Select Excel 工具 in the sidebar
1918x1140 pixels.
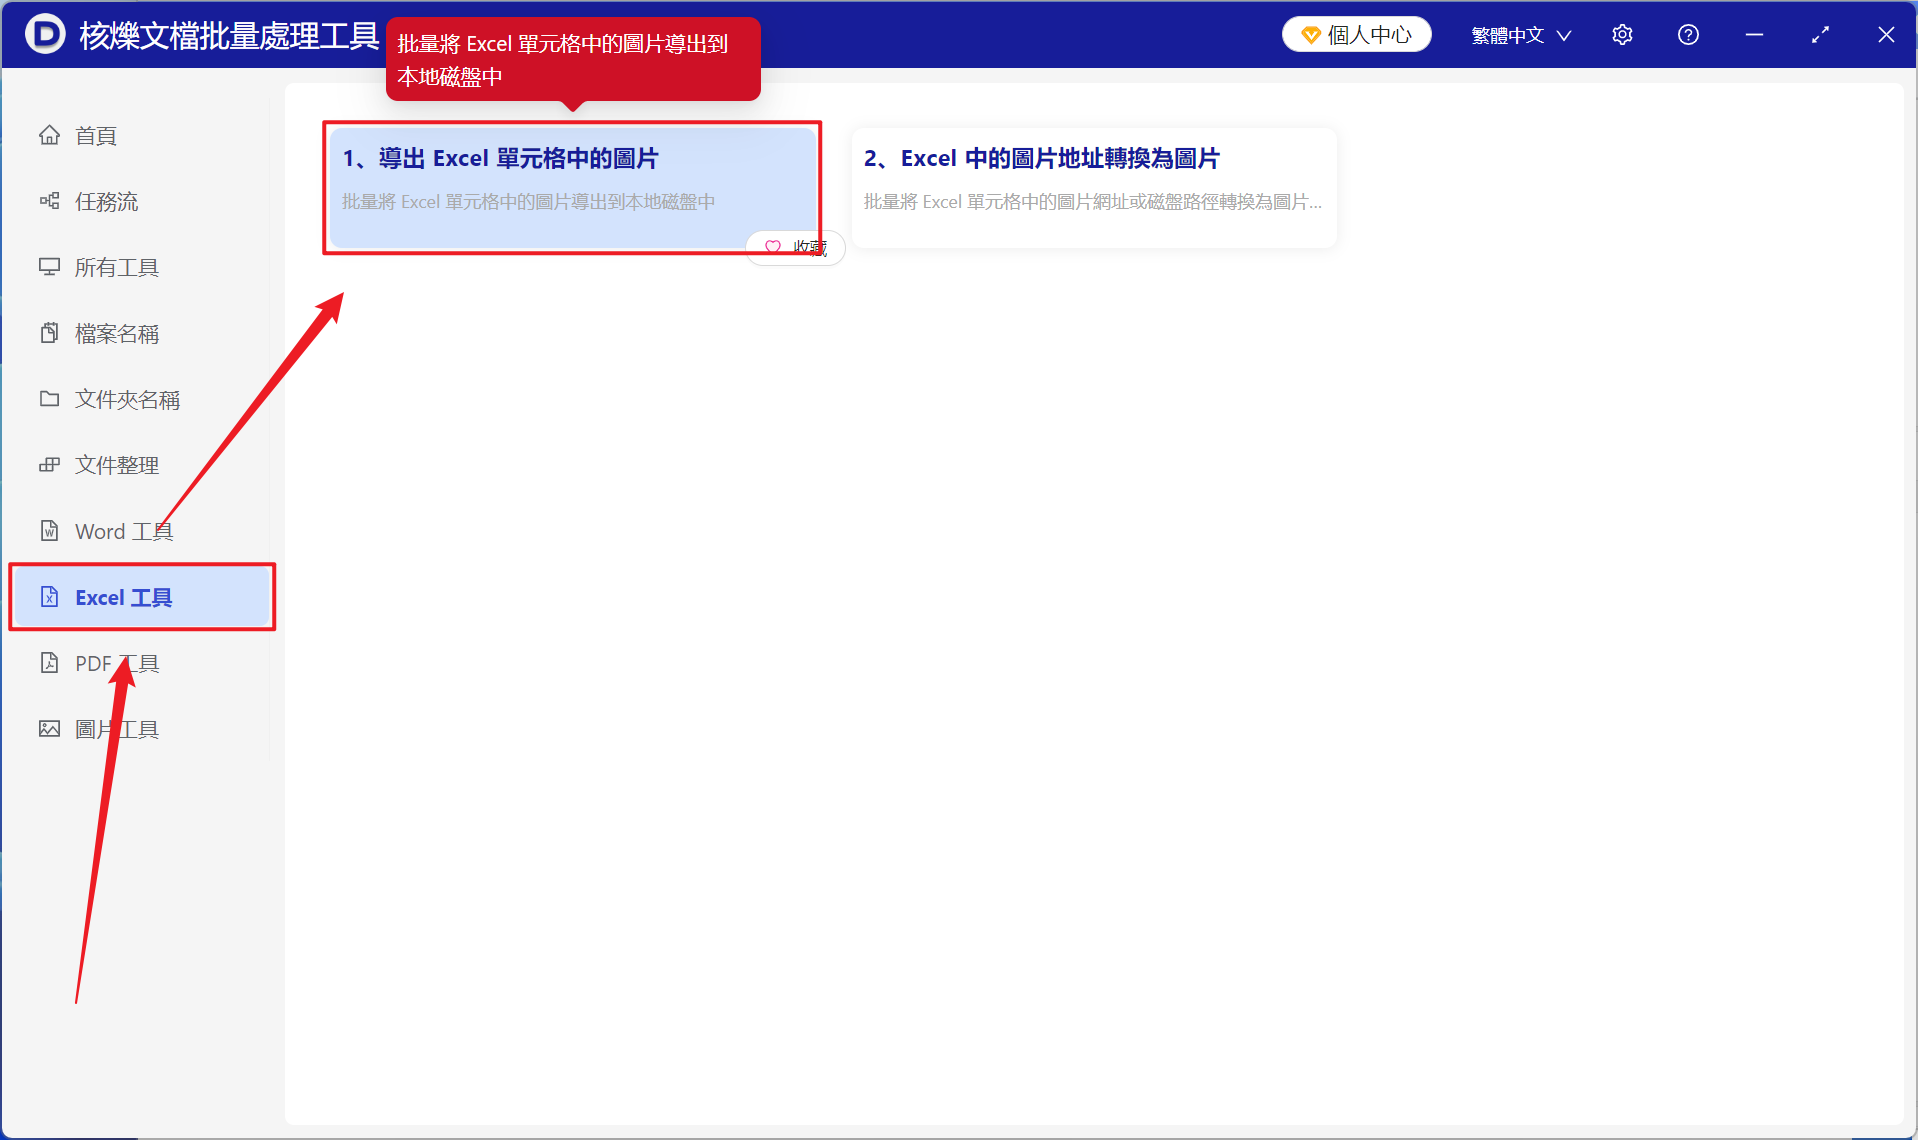click(x=141, y=597)
